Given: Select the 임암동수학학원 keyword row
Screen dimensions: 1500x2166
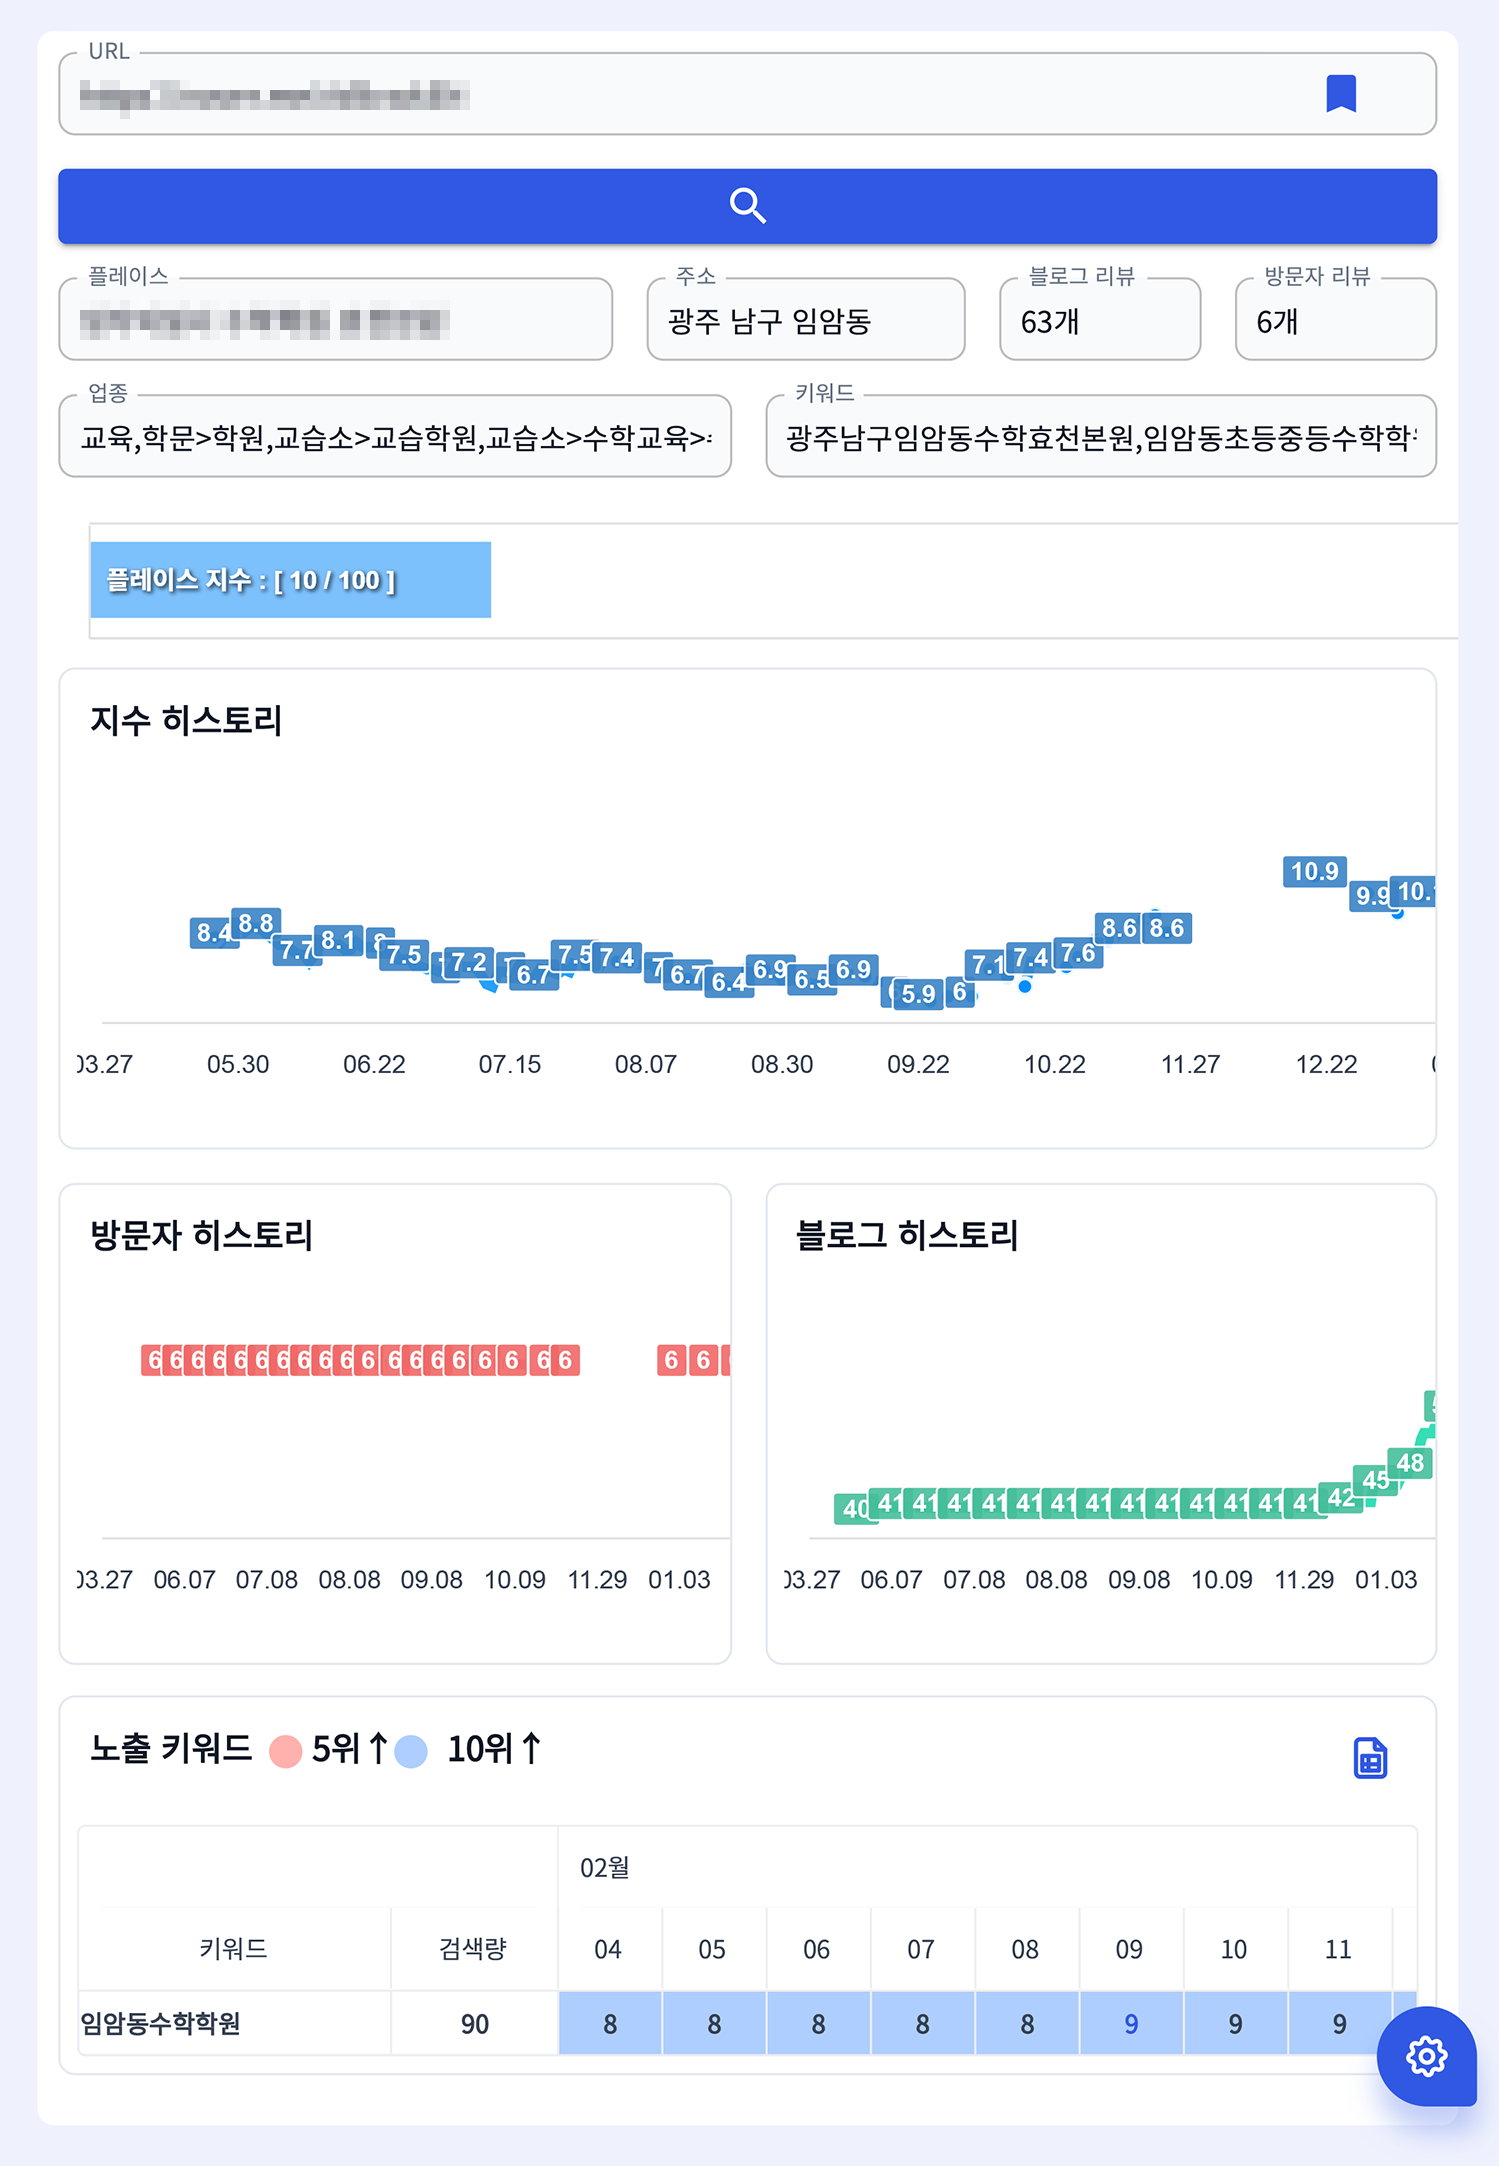Looking at the screenshot, I should [161, 2024].
